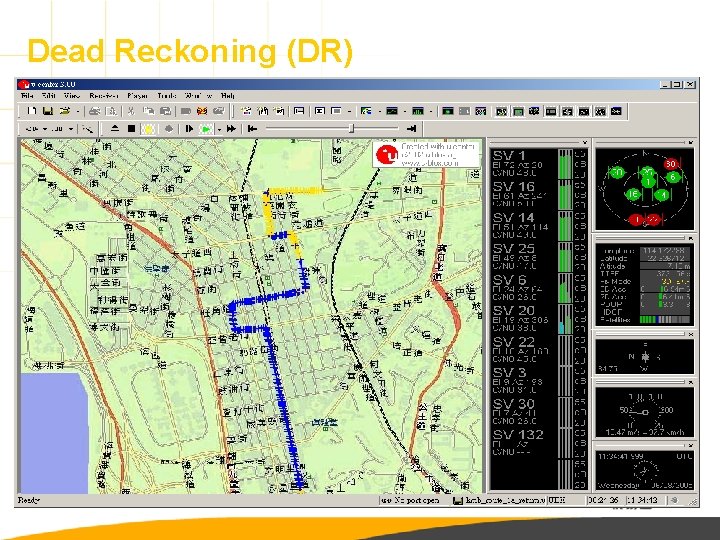720x540 pixels.
Task: Click the Fast Forward player button
Action: pyautogui.click(x=231, y=129)
